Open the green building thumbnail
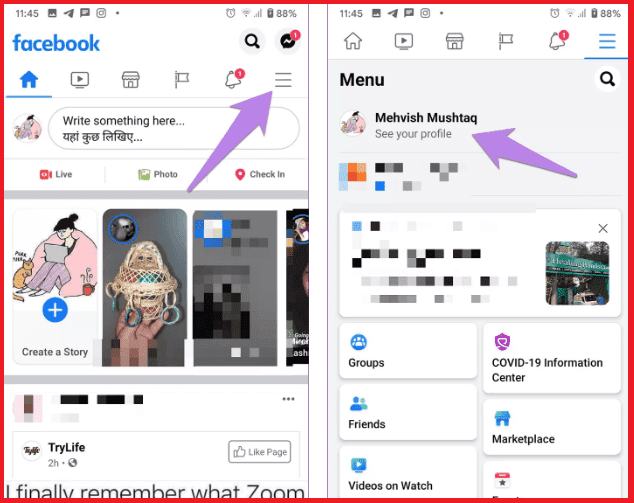634x503 pixels. [577, 273]
